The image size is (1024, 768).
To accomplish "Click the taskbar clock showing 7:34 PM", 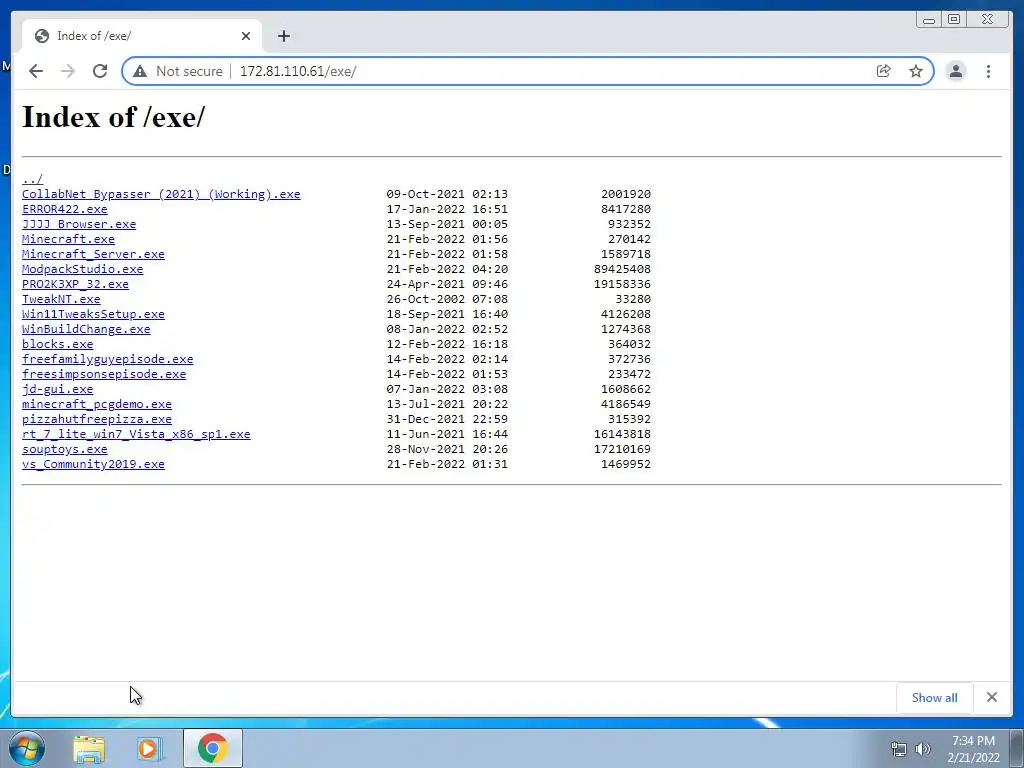I will point(973,749).
